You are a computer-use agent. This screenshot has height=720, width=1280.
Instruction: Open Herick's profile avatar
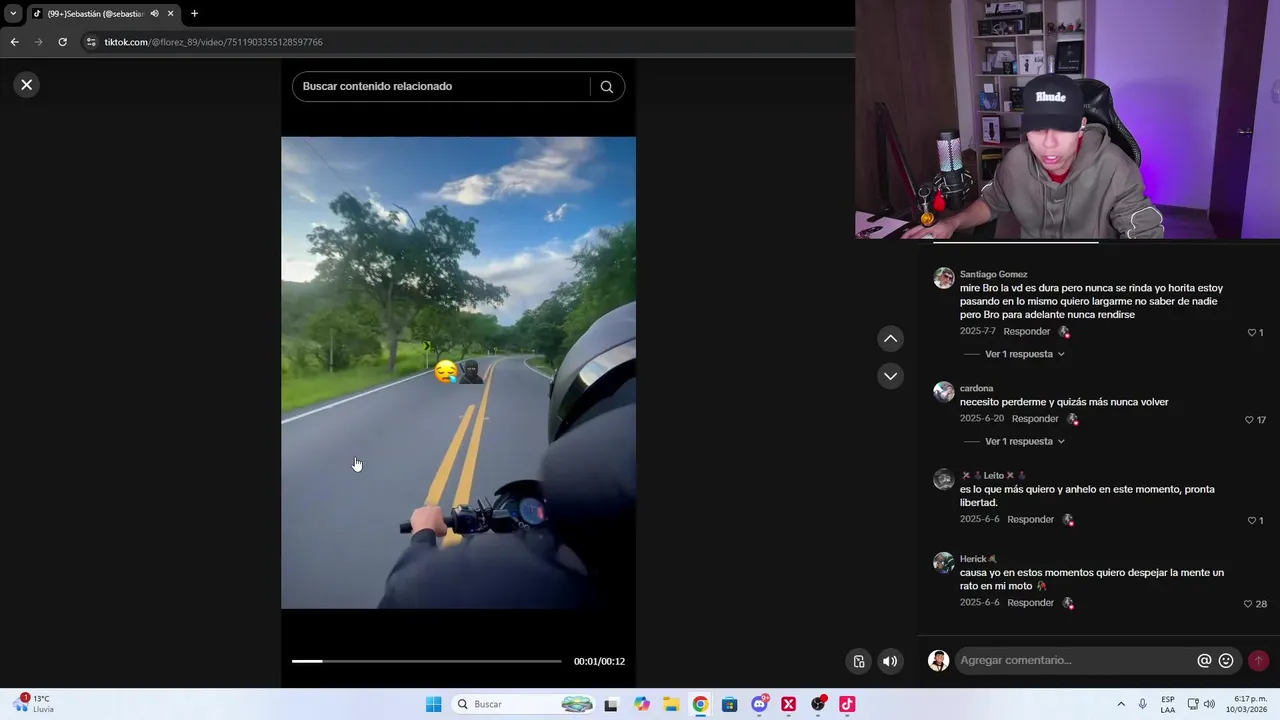tap(944, 563)
